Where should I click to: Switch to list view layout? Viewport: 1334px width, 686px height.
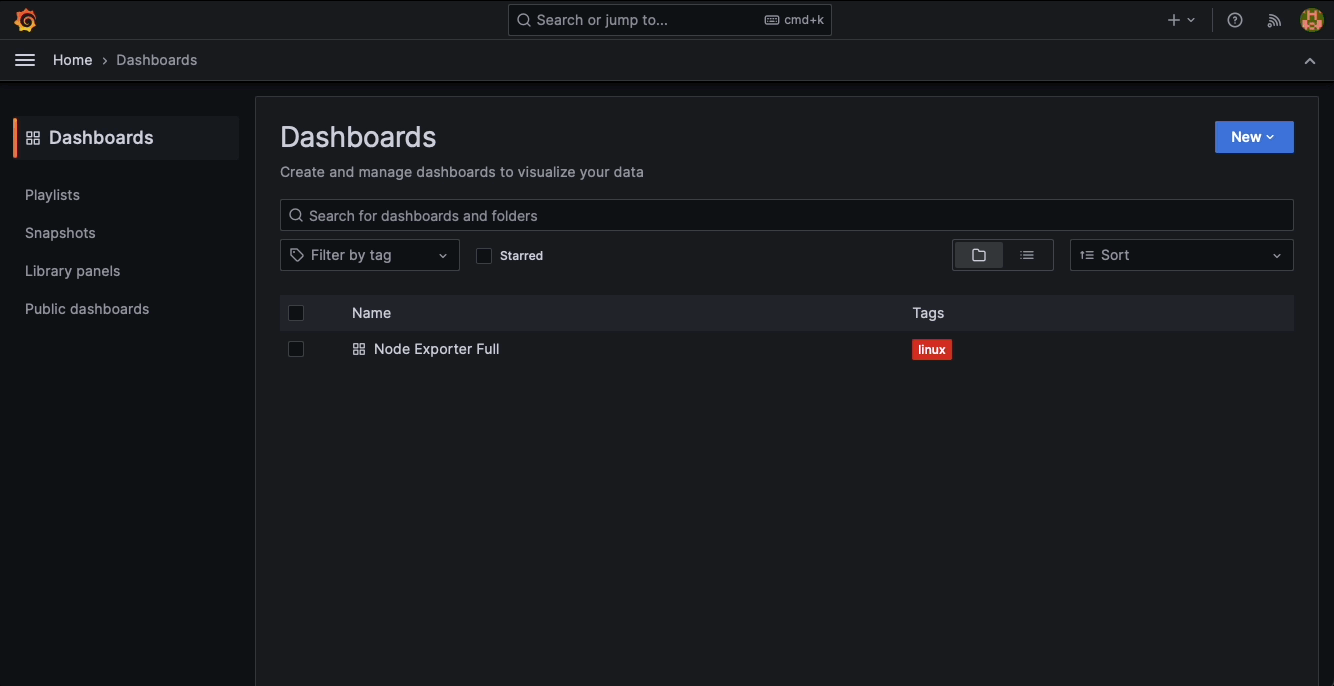pyautogui.click(x=1027, y=255)
